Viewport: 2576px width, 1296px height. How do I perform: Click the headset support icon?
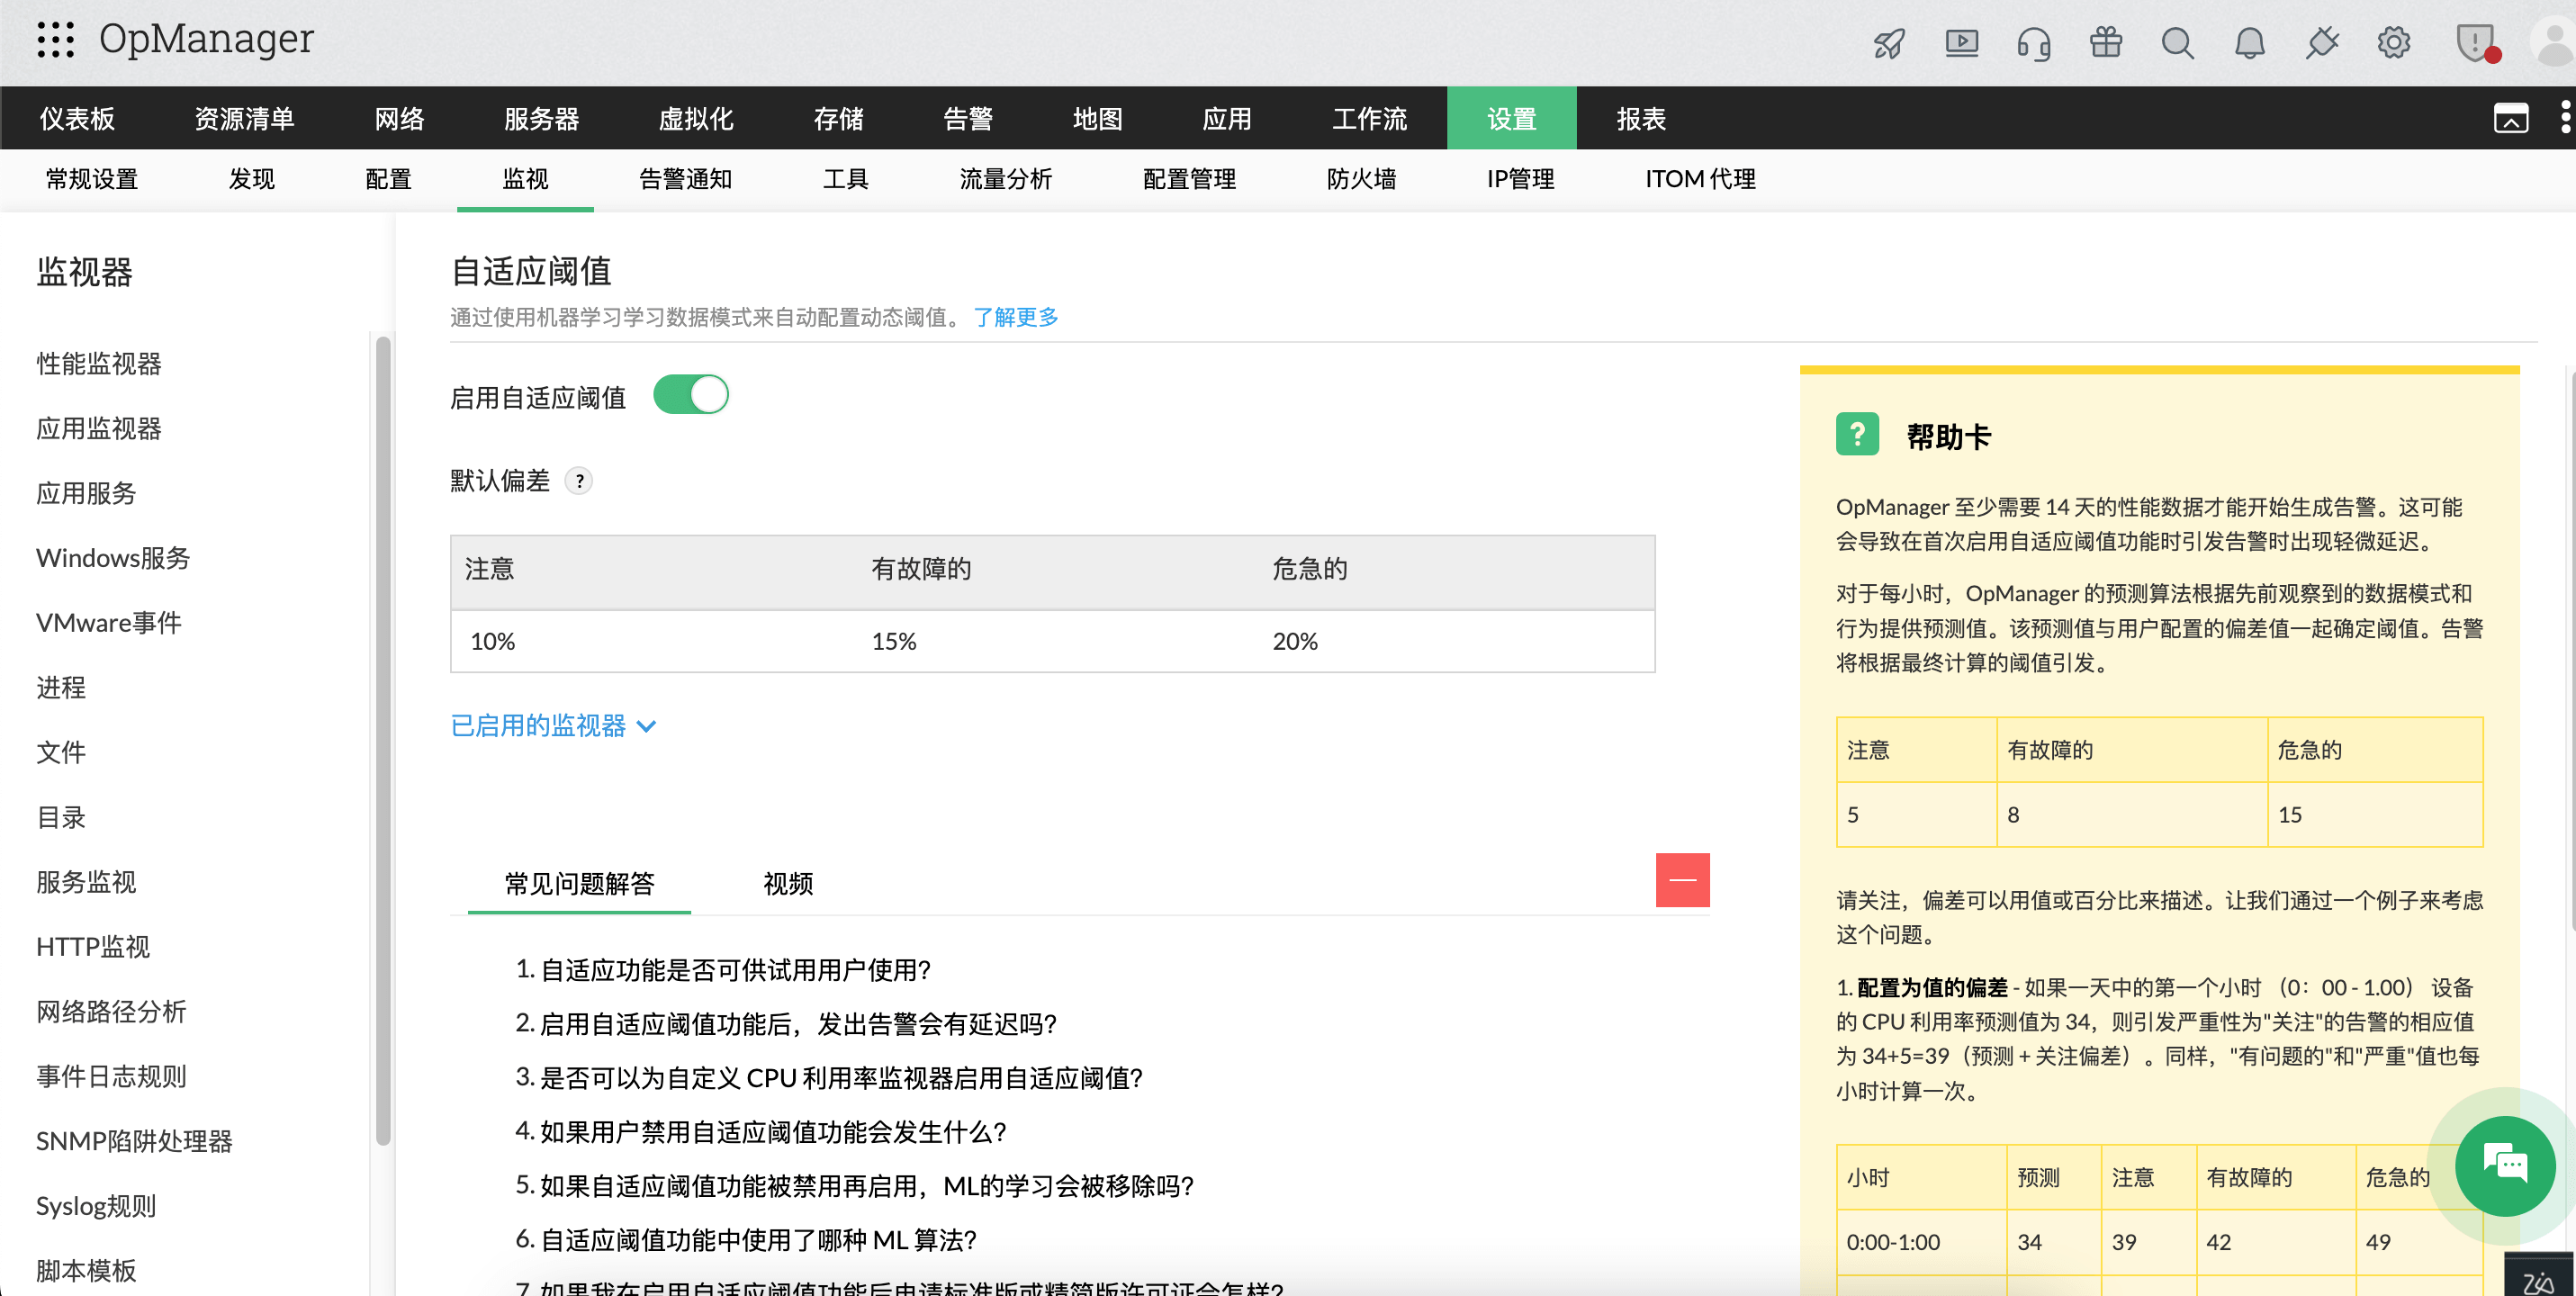pyautogui.click(x=2034, y=43)
